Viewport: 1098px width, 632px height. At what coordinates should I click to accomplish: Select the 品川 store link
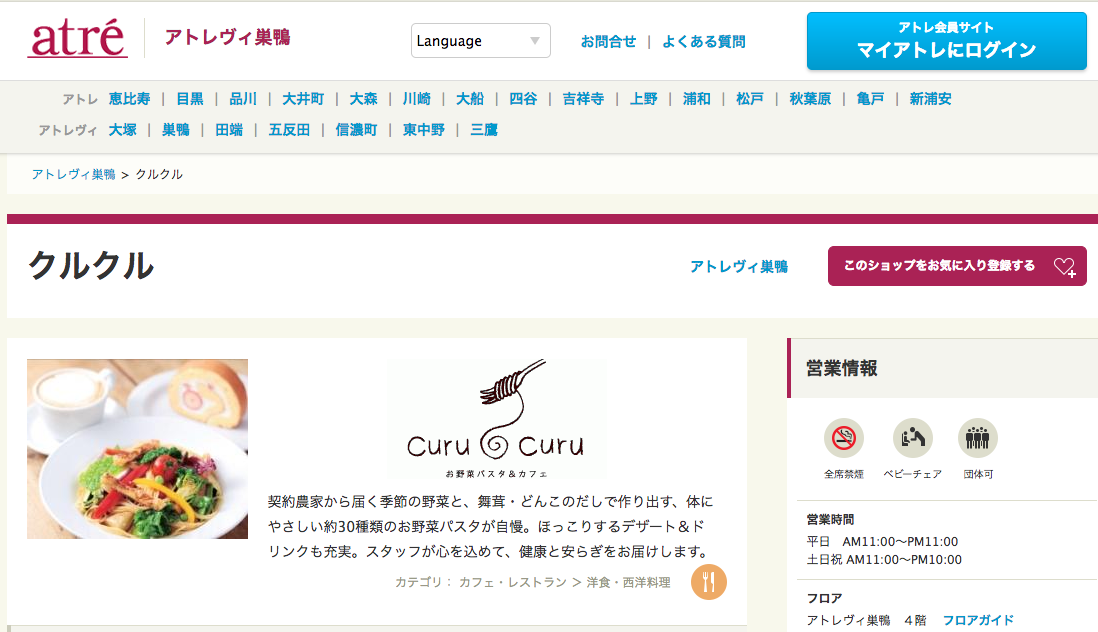[x=243, y=99]
